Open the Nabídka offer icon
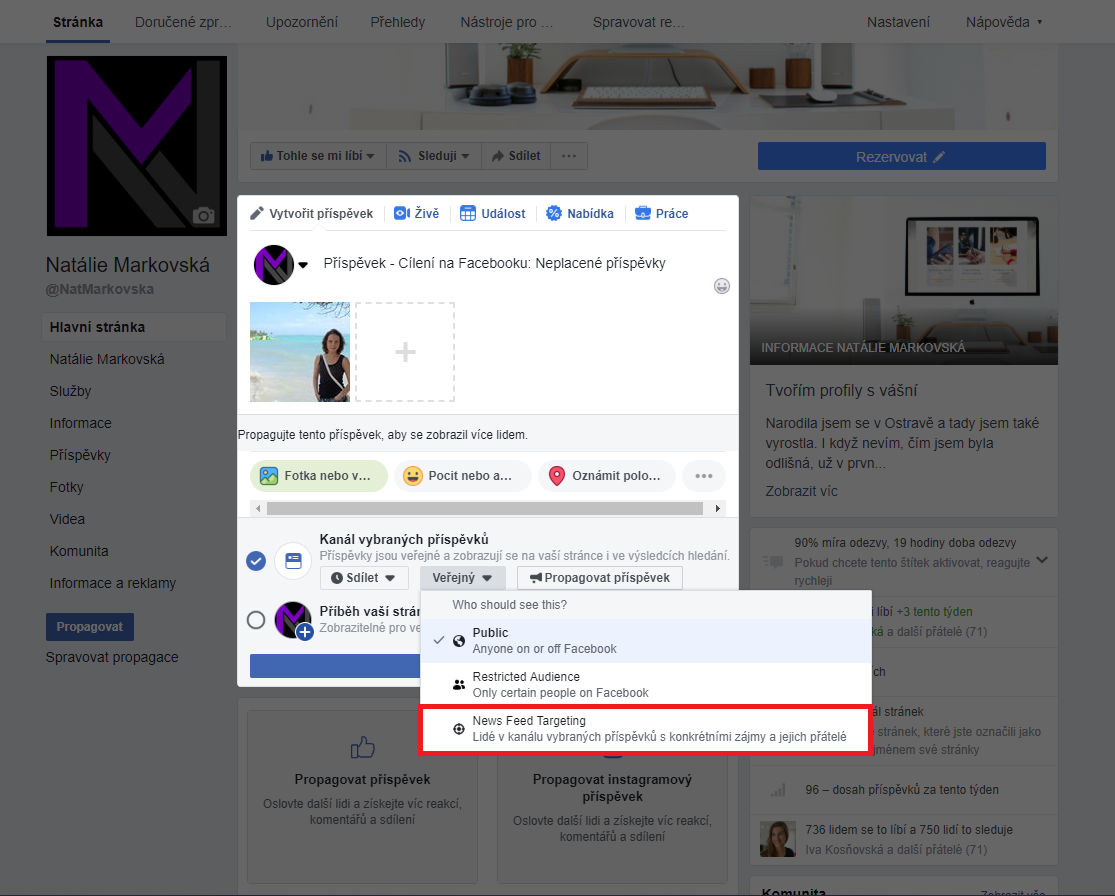Image resolution: width=1115 pixels, height=896 pixels. [553, 213]
